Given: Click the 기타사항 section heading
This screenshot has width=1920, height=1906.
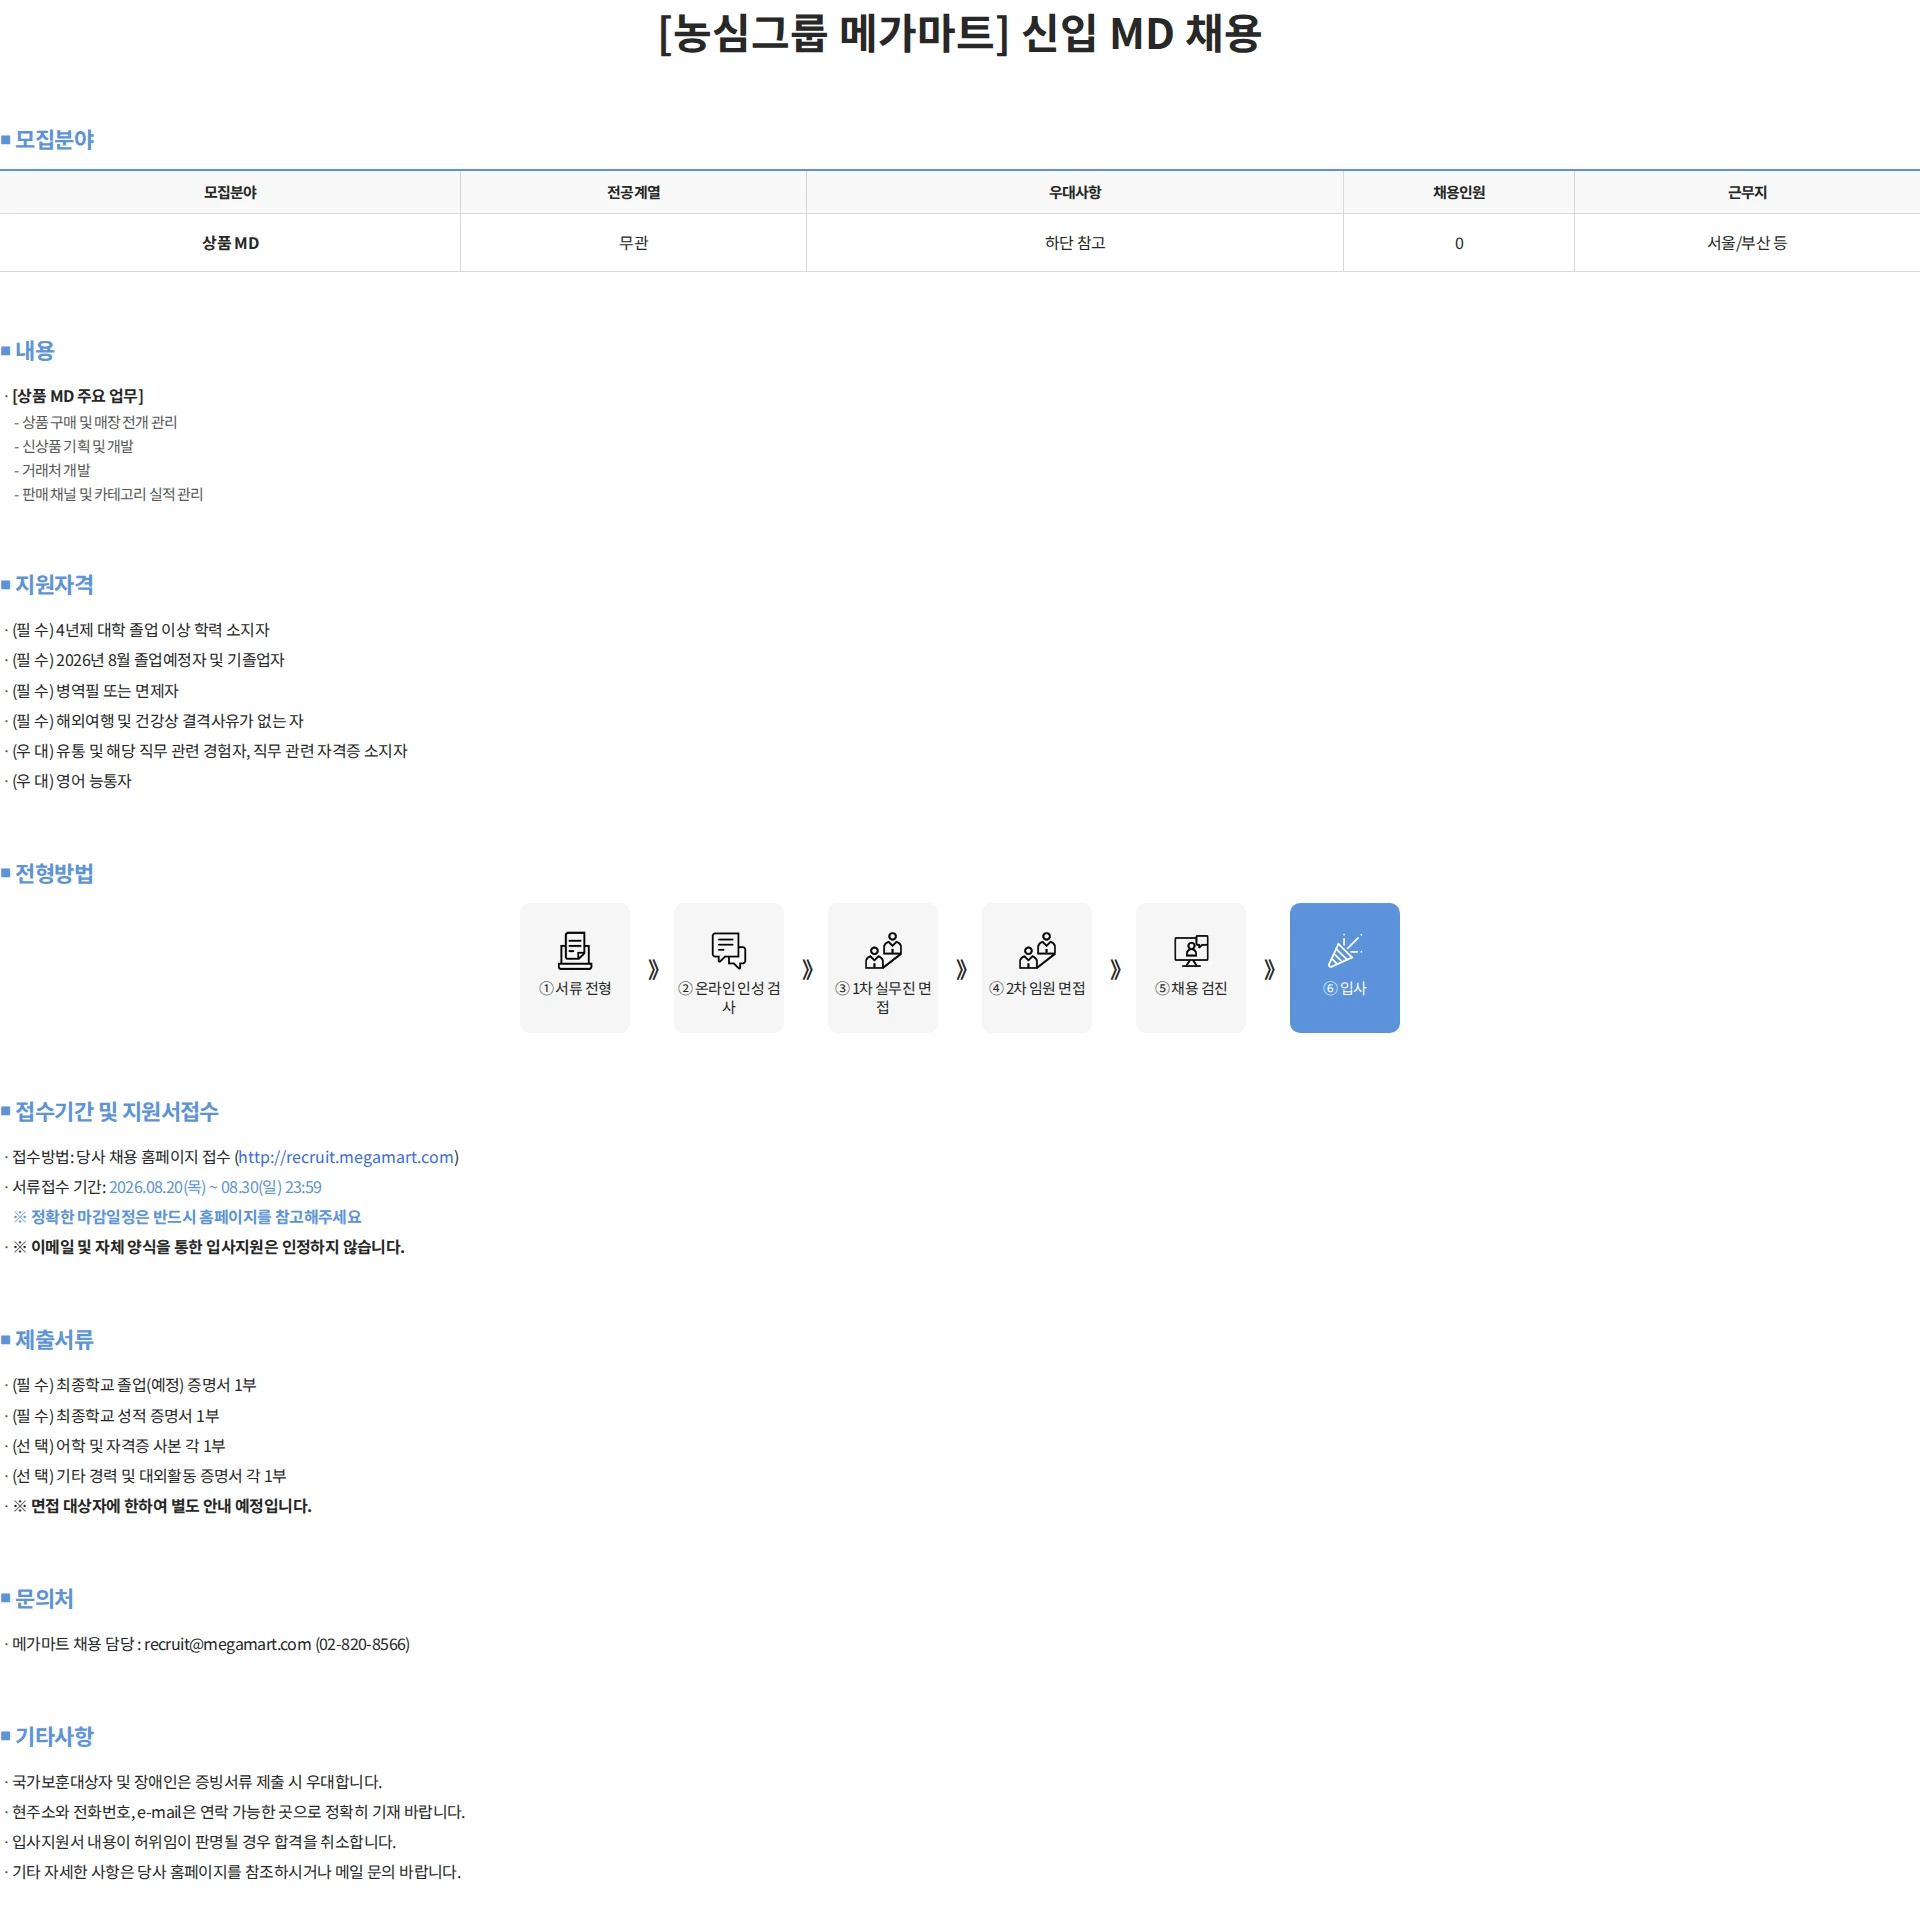Looking at the screenshot, I should (54, 1736).
